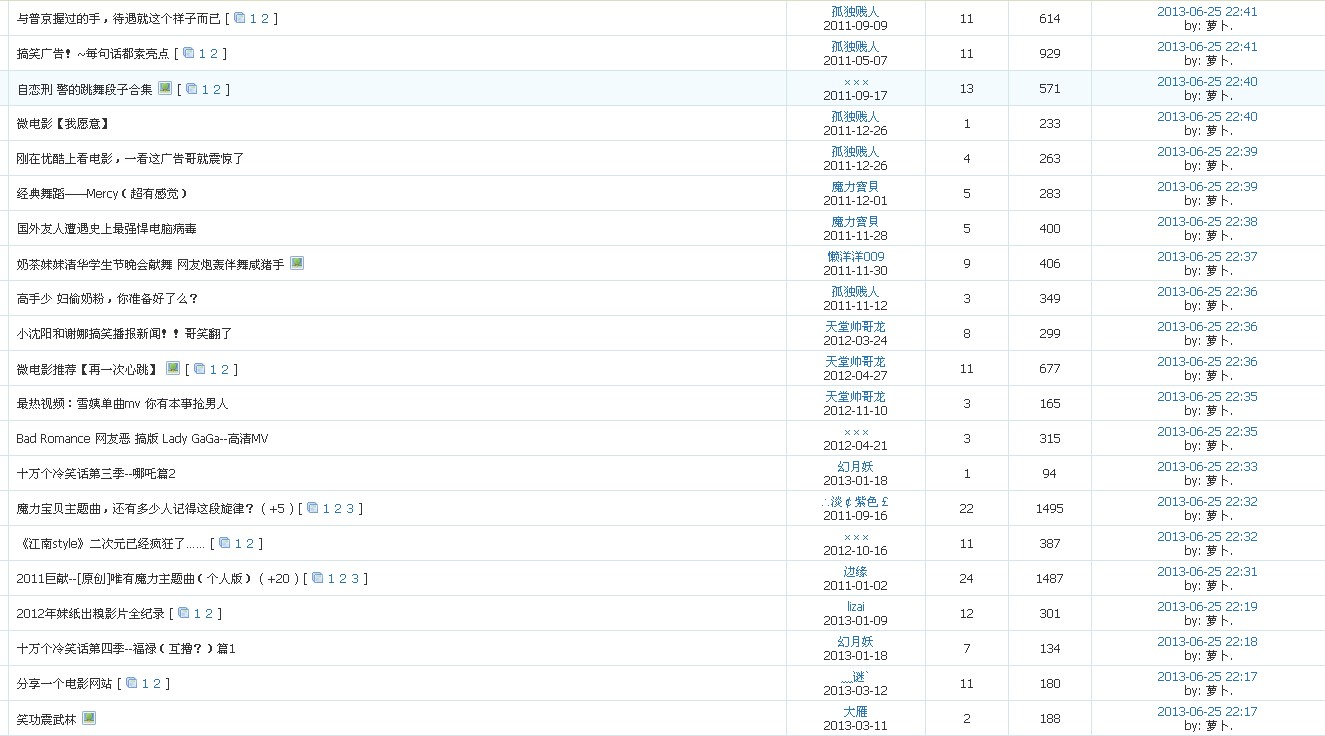This screenshot has width=1325, height=736.
Task: Click image icon next to 微电影推荐【再一次心跳】
Action: (x=173, y=368)
